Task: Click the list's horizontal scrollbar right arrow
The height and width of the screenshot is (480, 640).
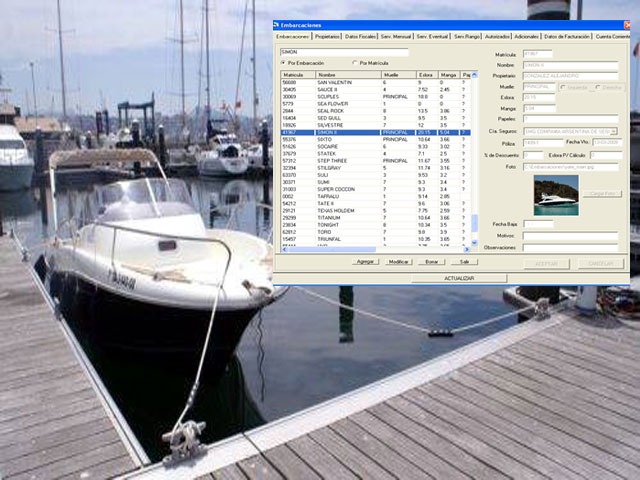Action: (468, 249)
